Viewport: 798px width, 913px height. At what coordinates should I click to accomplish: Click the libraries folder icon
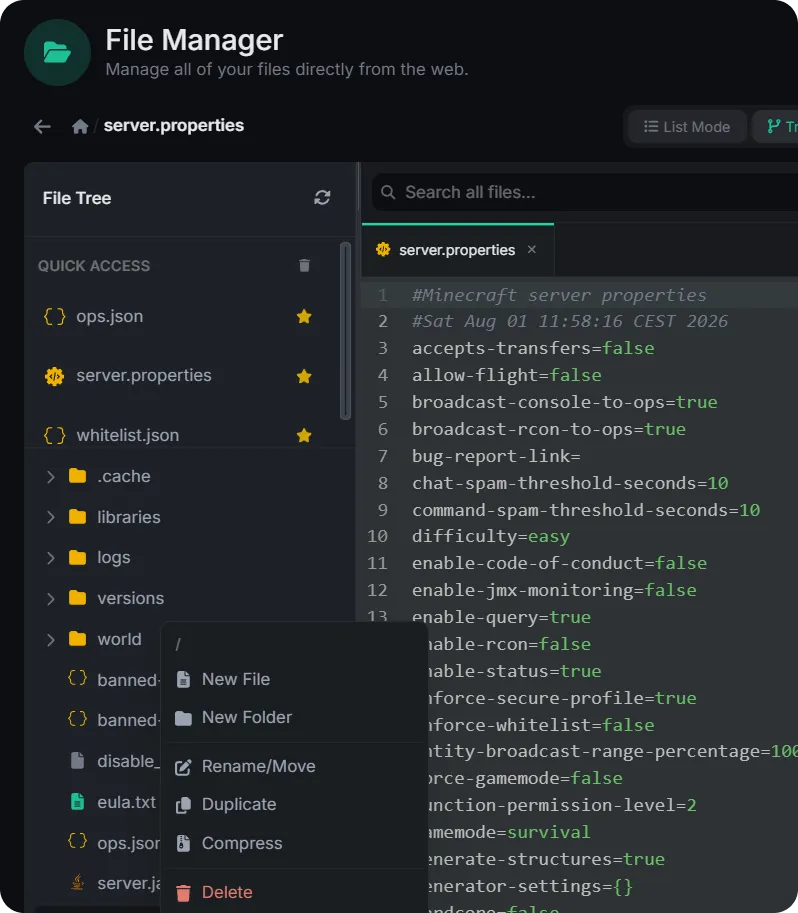click(77, 517)
